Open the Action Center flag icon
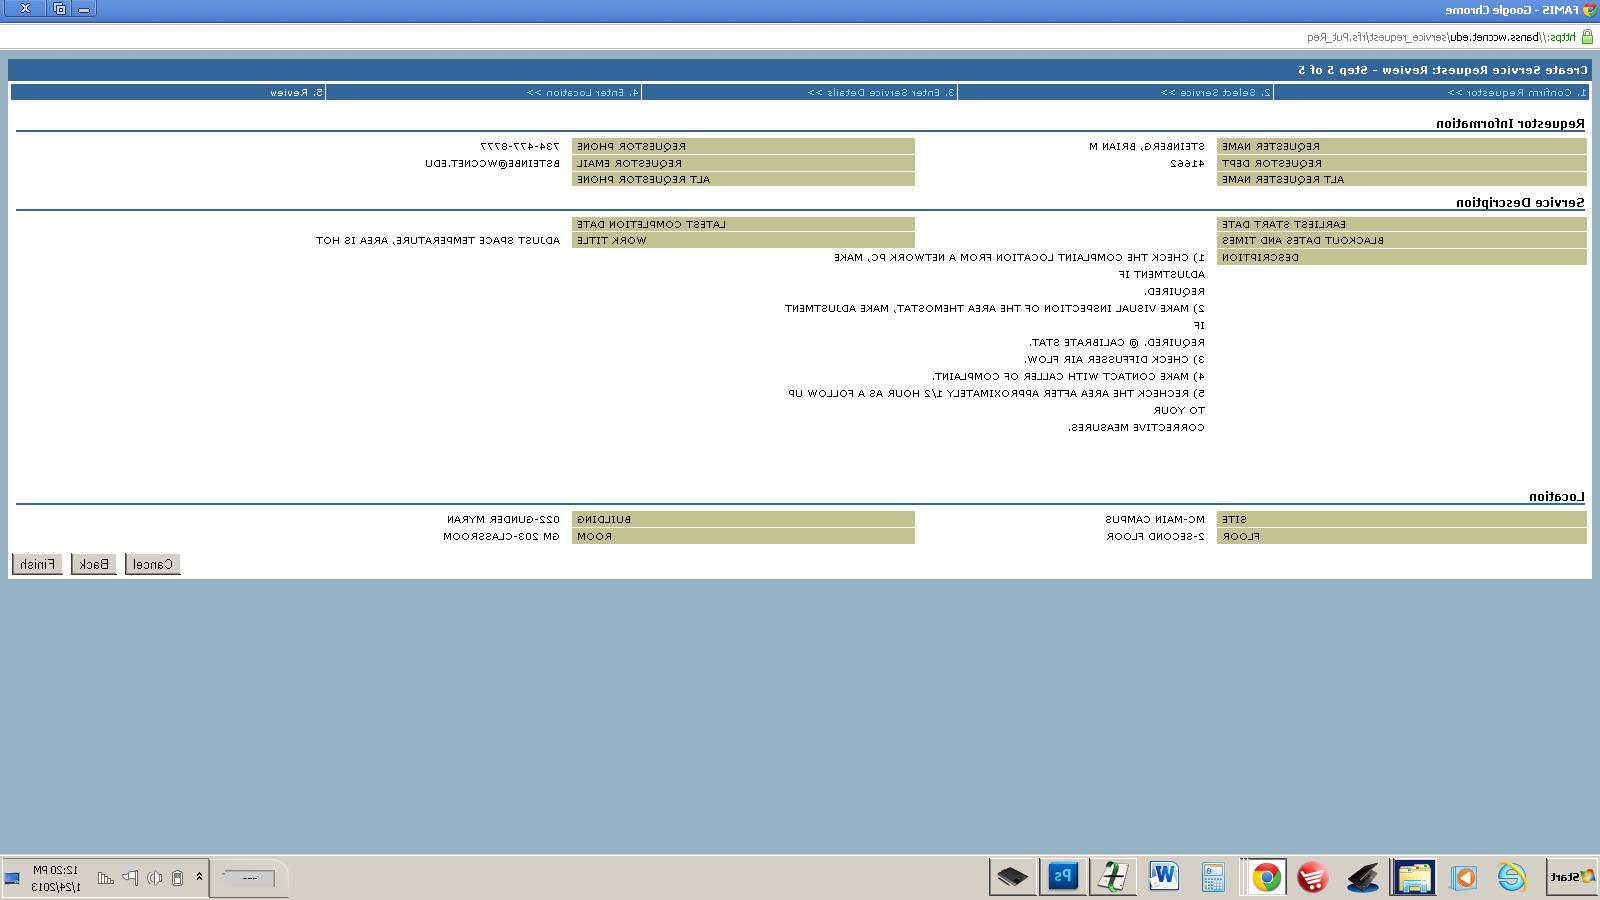Screen dimensions: 1600x900 click(130, 878)
